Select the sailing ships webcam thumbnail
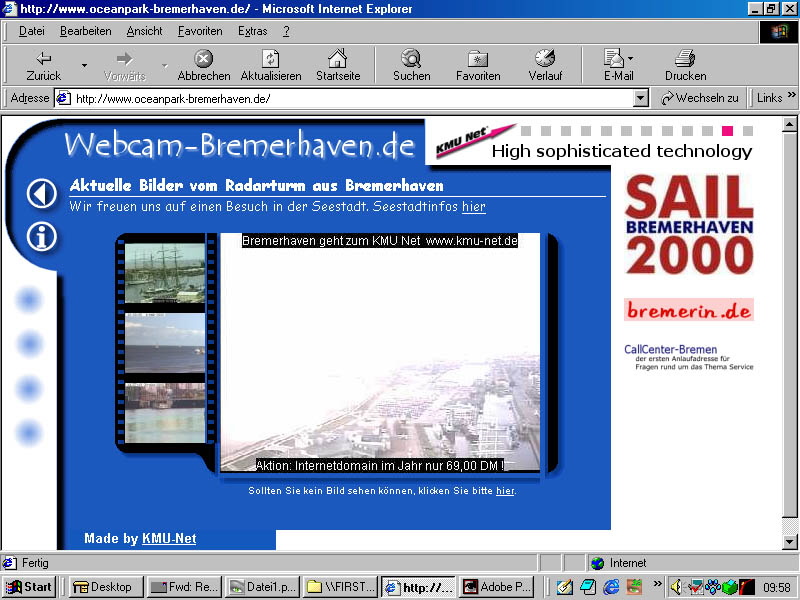Image resolution: width=800 pixels, height=600 pixels. coord(165,273)
